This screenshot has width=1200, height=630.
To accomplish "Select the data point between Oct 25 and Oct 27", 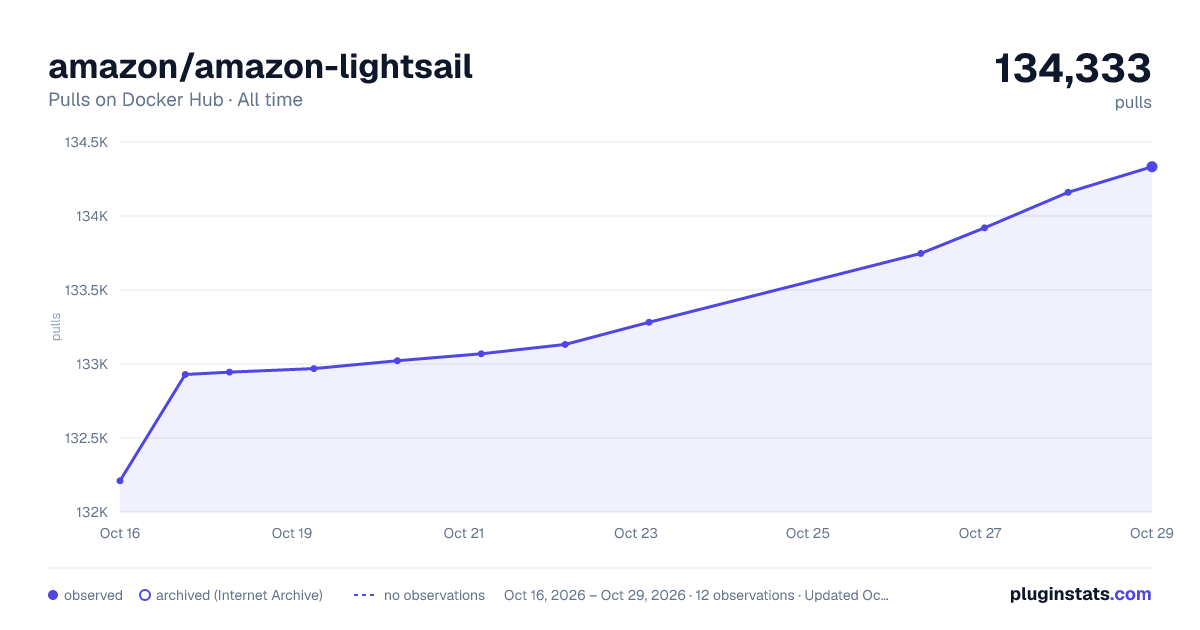I will [921, 254].
